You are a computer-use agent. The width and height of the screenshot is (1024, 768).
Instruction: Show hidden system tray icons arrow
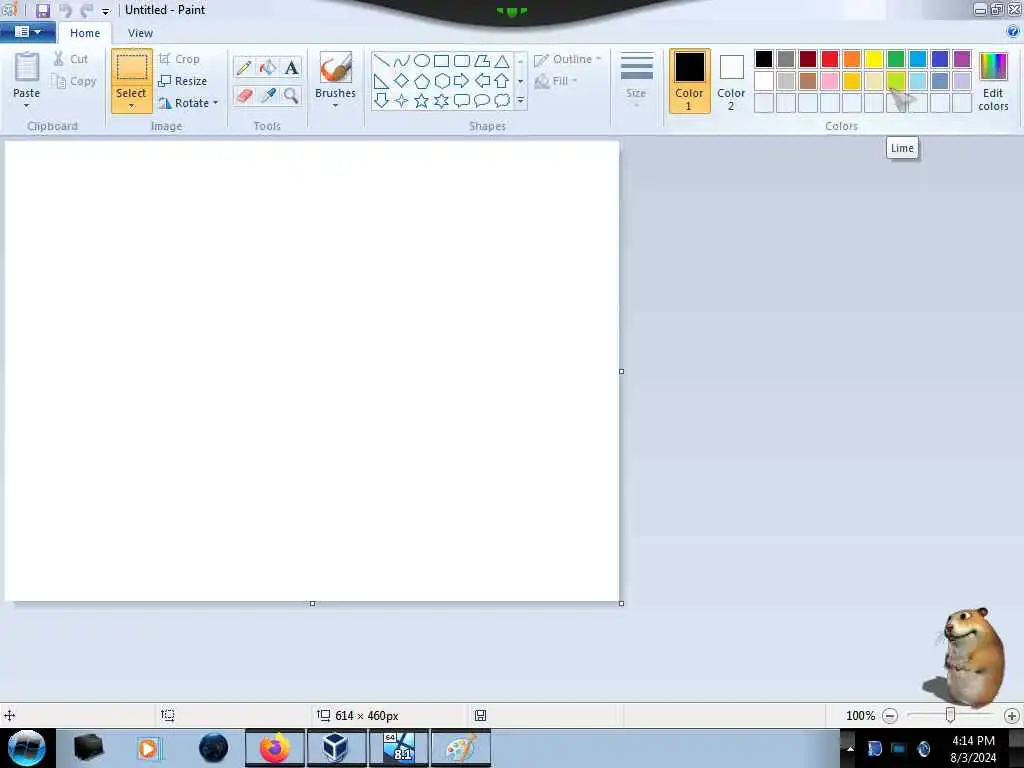[x=850, y=748]
